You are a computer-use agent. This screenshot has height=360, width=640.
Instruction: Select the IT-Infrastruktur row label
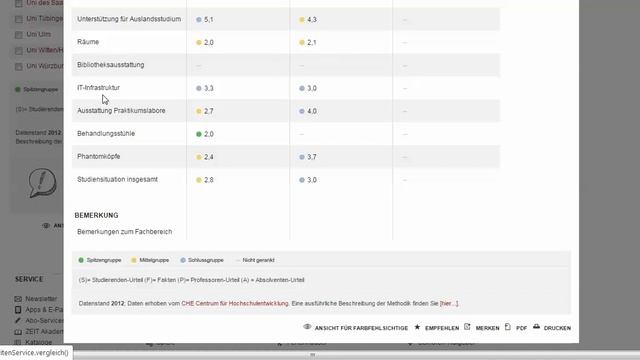(x=98, y=87)
